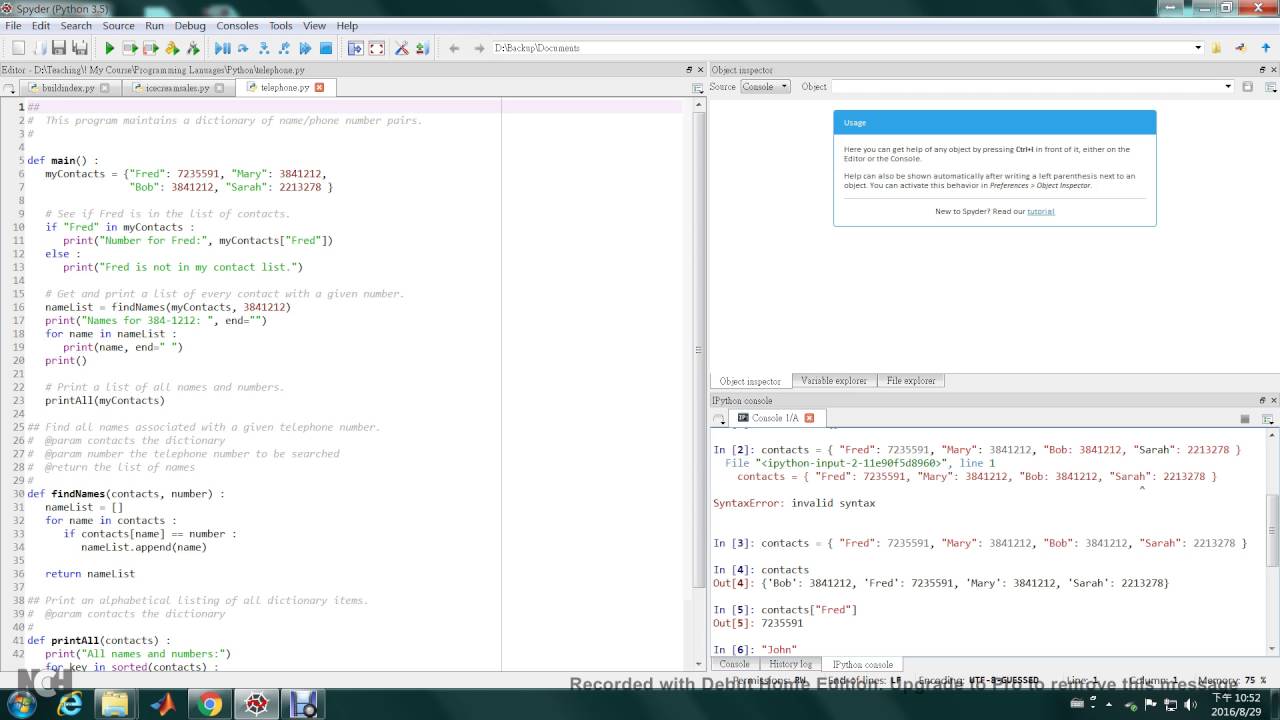This screenshot has width=1280, height=720.
Task: Open Chrome from the Windows taskbar
Action: (x=209, y=704)
